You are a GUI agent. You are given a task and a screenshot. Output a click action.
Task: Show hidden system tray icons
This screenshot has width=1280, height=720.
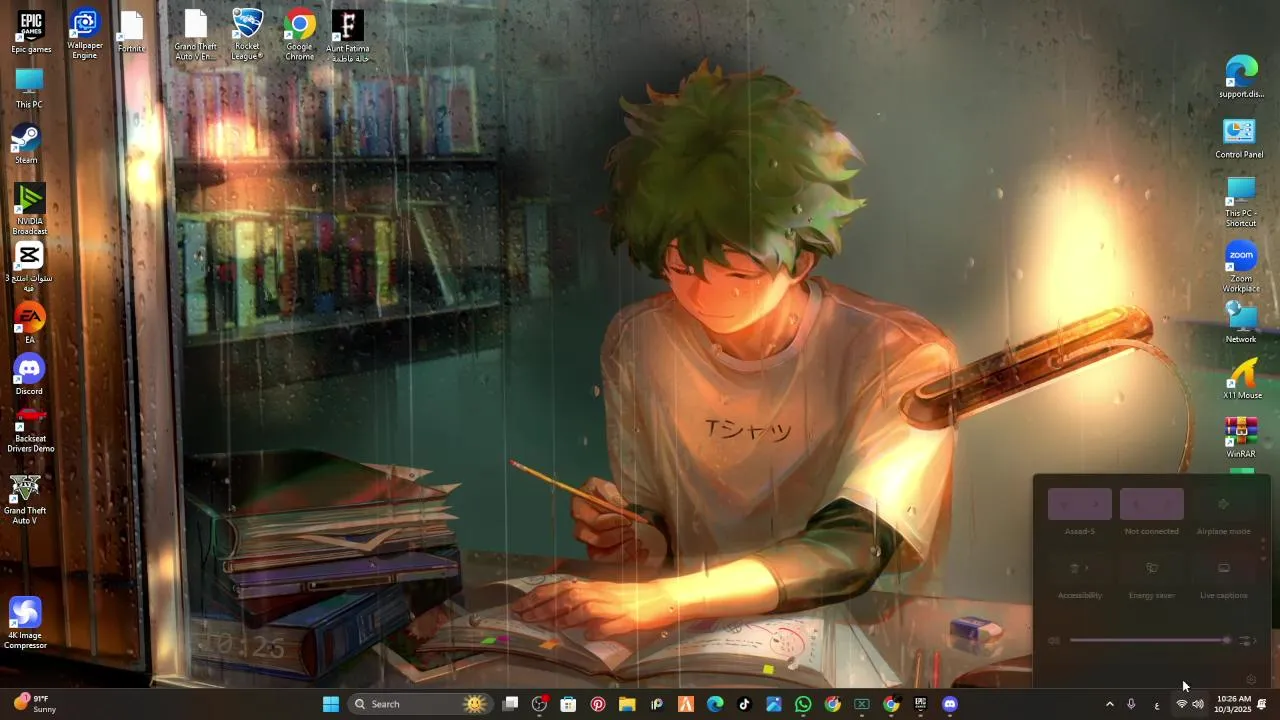[x=1109, y=704]
